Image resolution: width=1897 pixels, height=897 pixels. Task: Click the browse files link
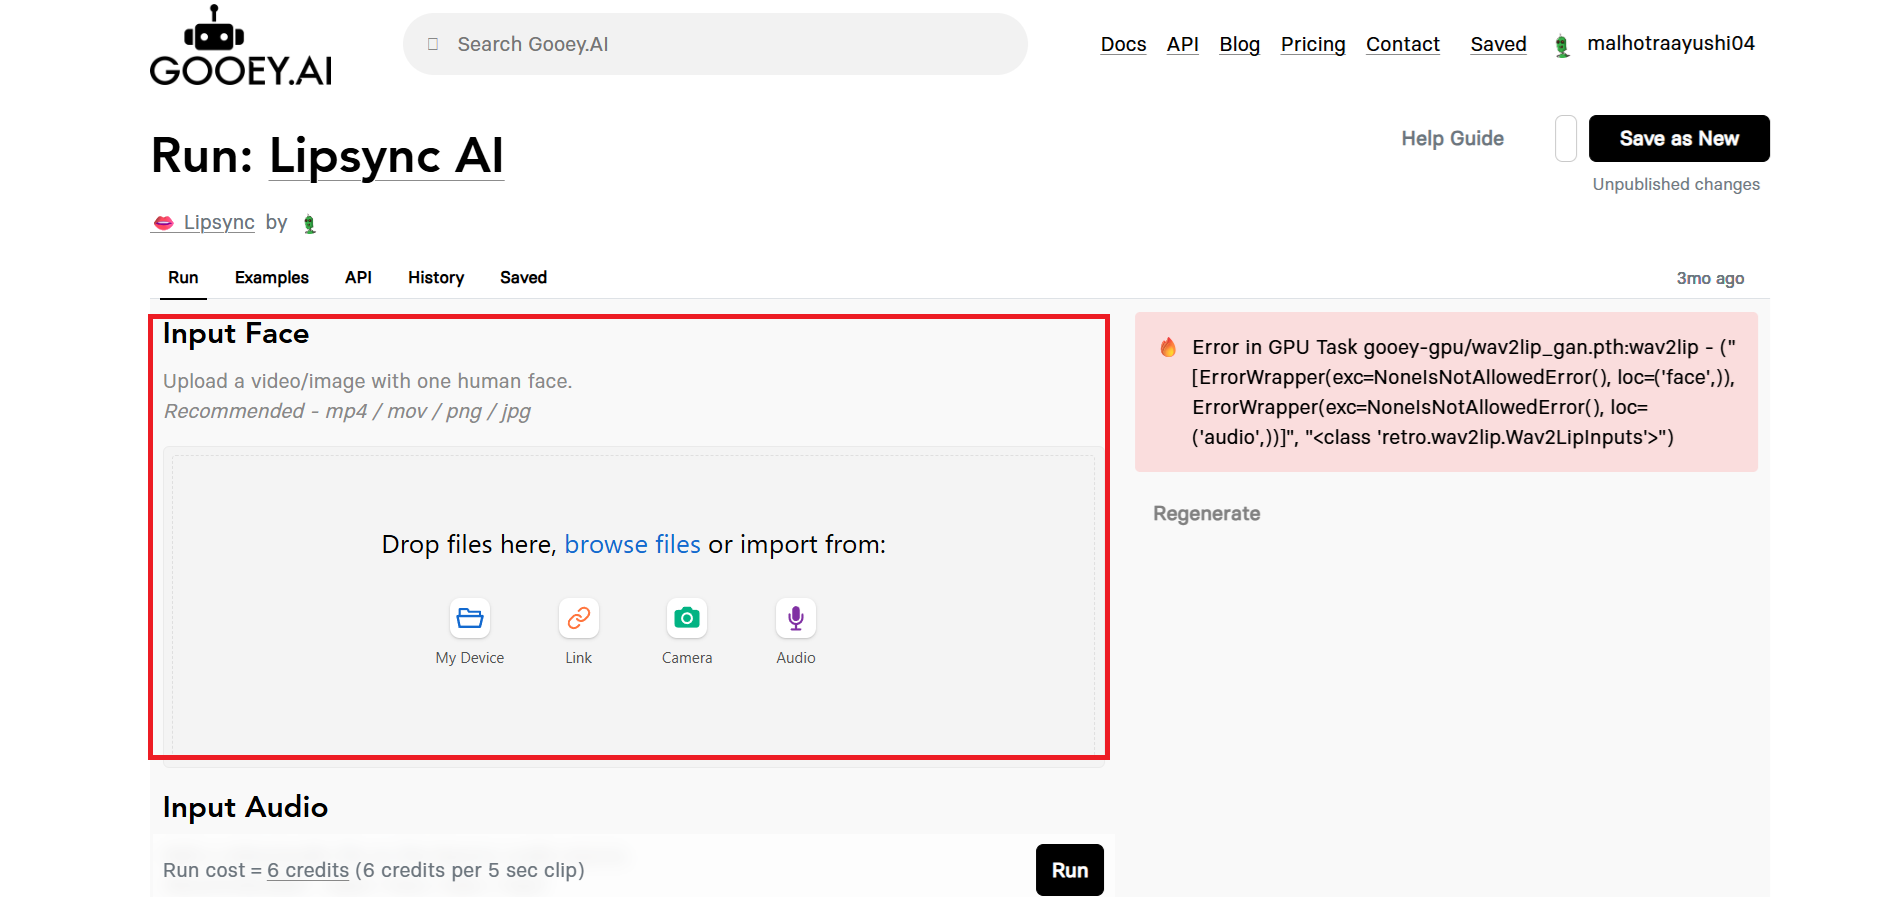632,545
